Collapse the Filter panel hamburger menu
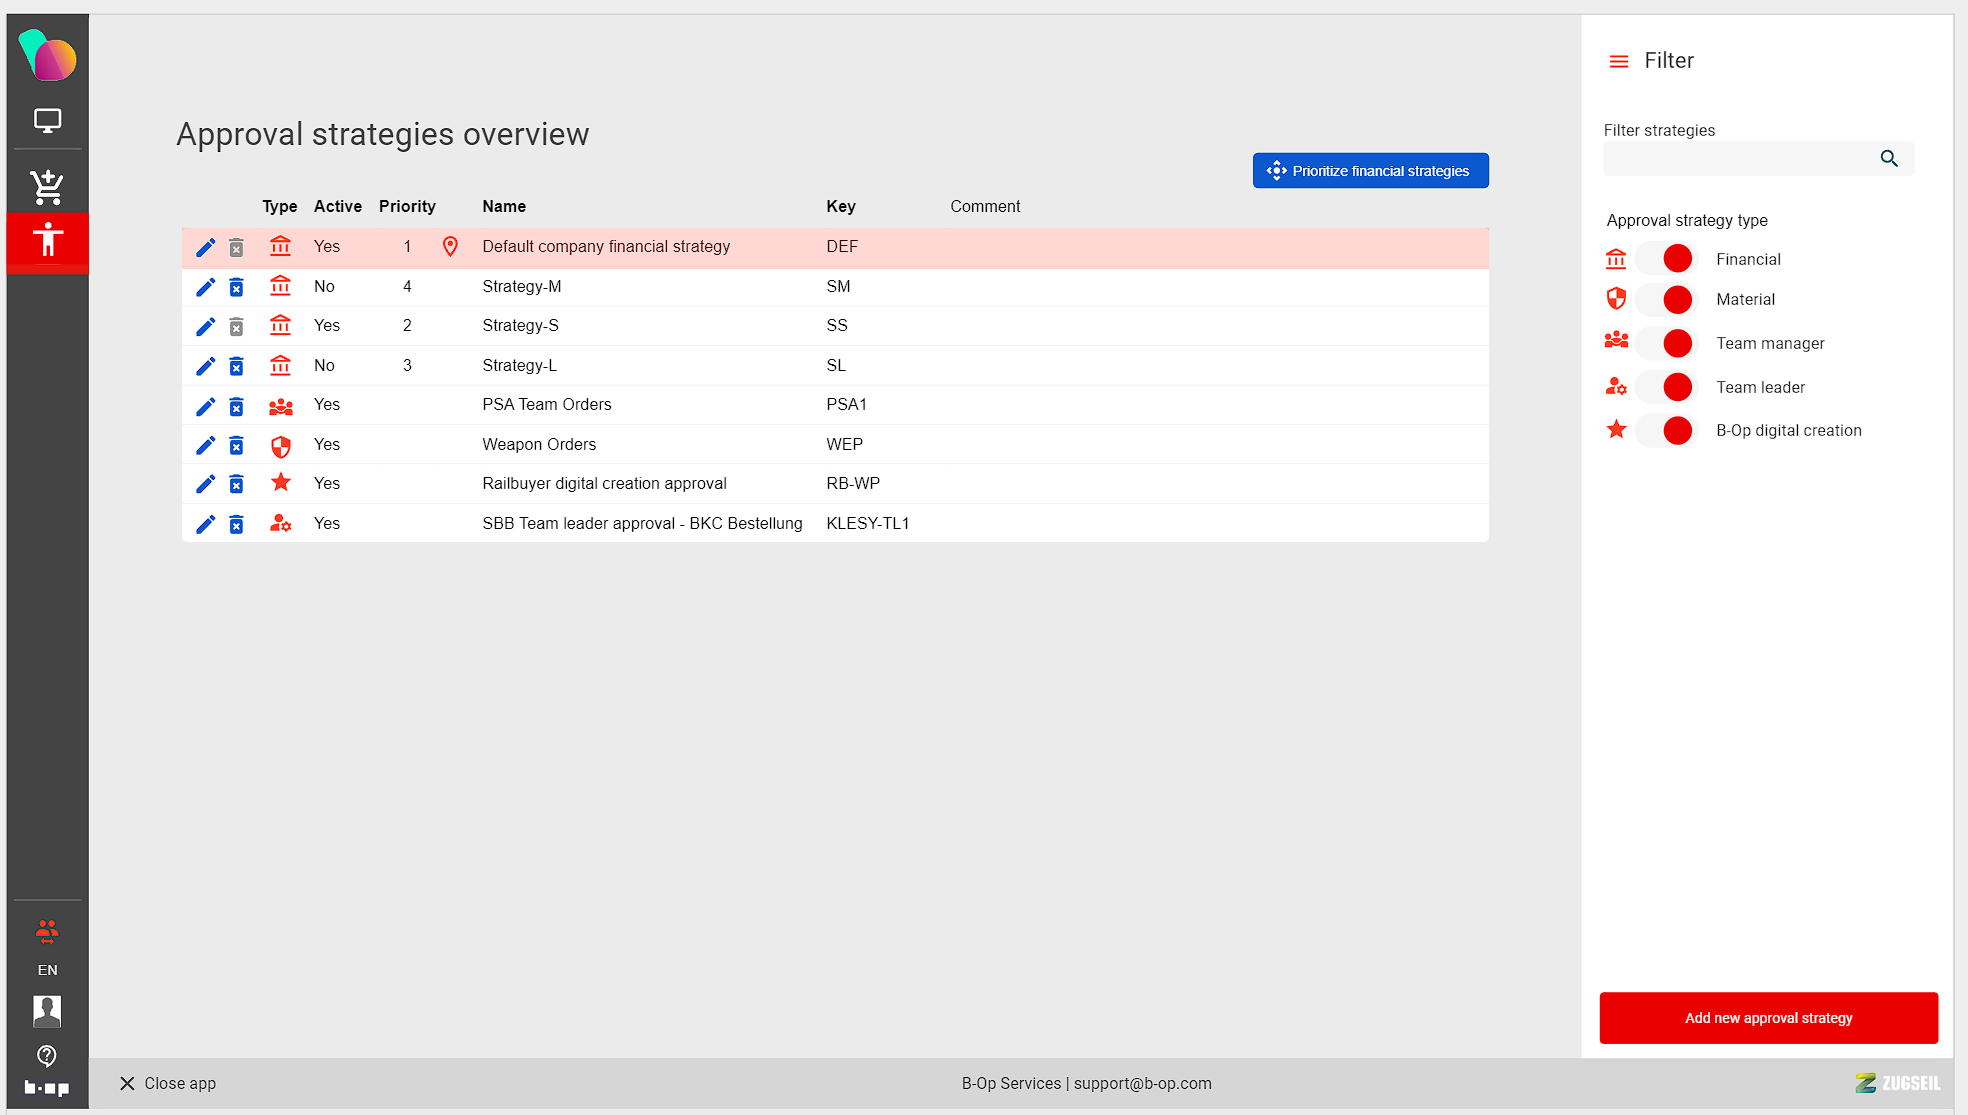Viewport: 1968px width, 1115px height. [1618, 61]
